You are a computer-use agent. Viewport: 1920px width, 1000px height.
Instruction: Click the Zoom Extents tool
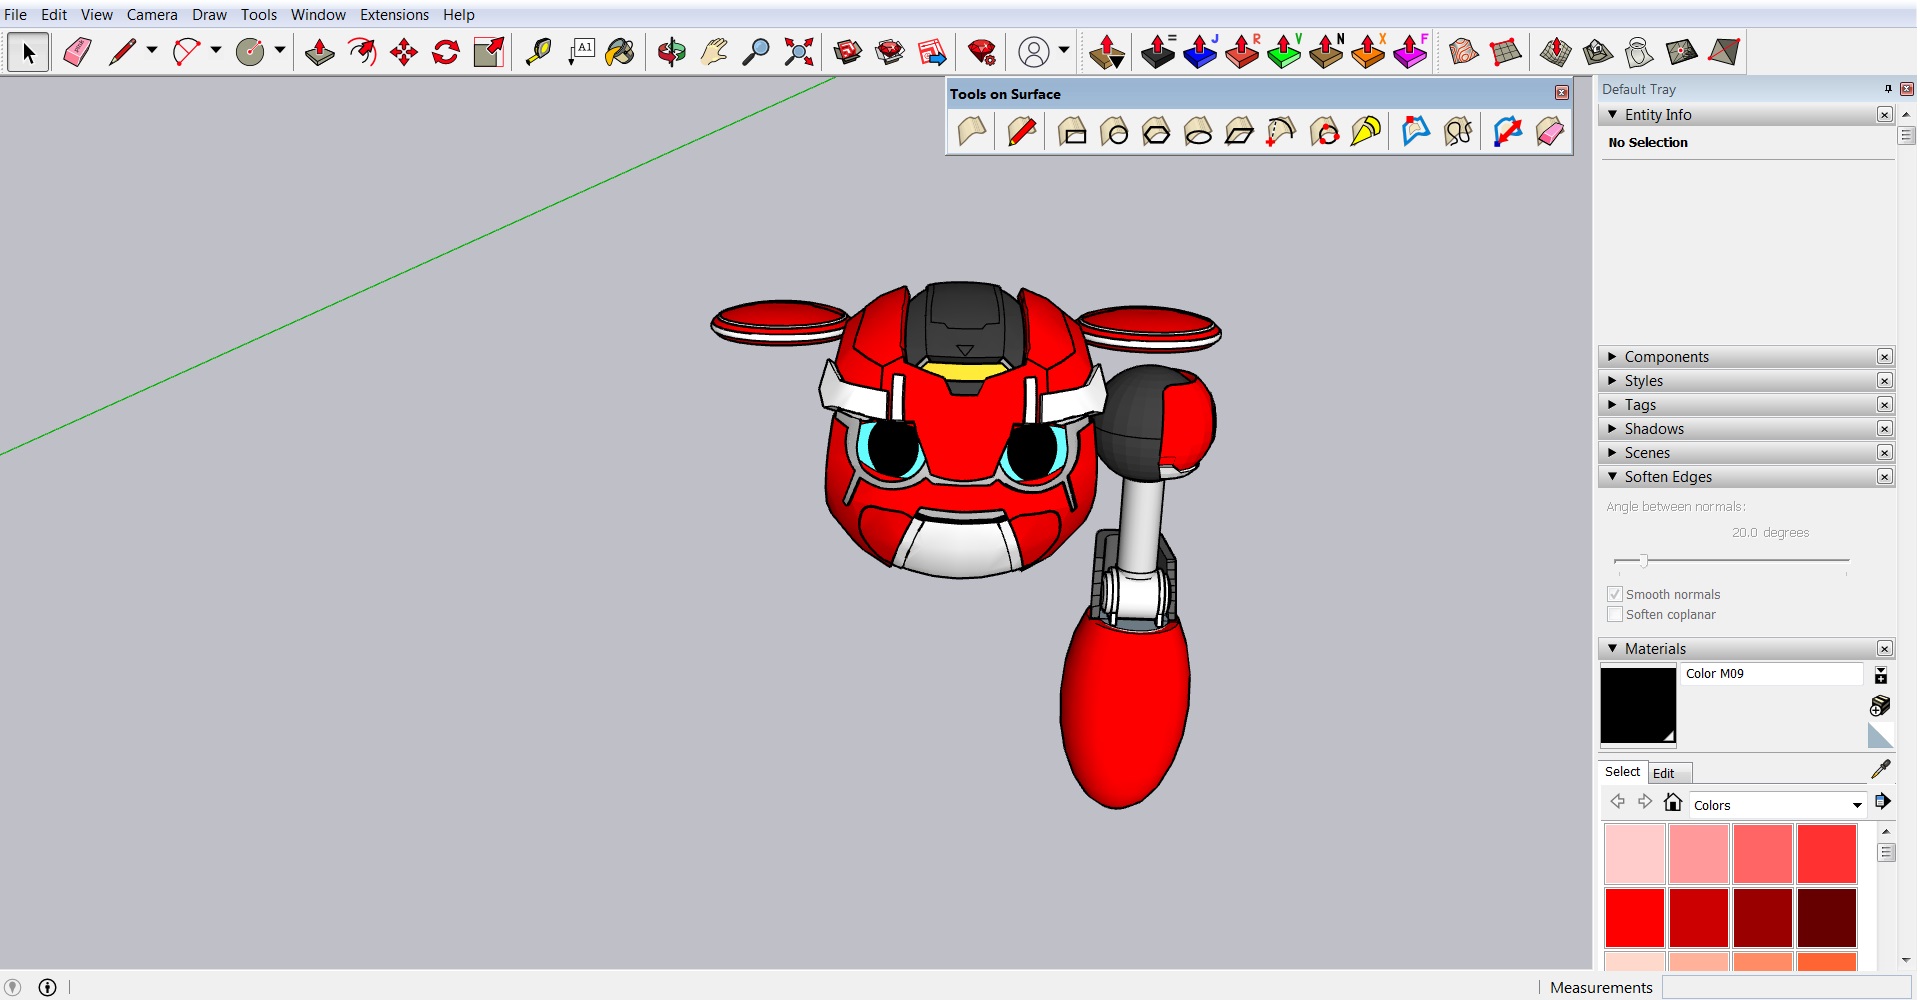coord(799,52)
